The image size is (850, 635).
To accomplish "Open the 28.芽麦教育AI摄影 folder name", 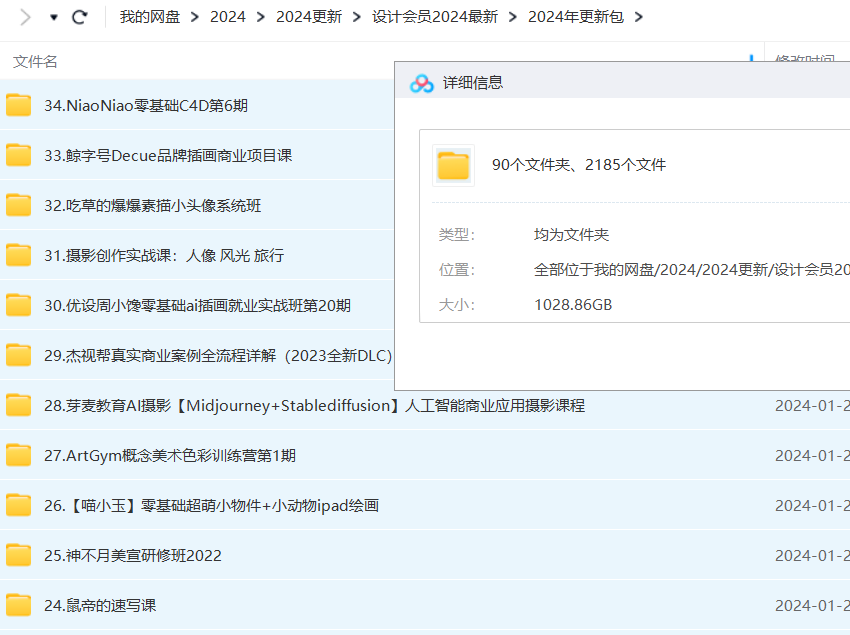I will tap(314, 405).
